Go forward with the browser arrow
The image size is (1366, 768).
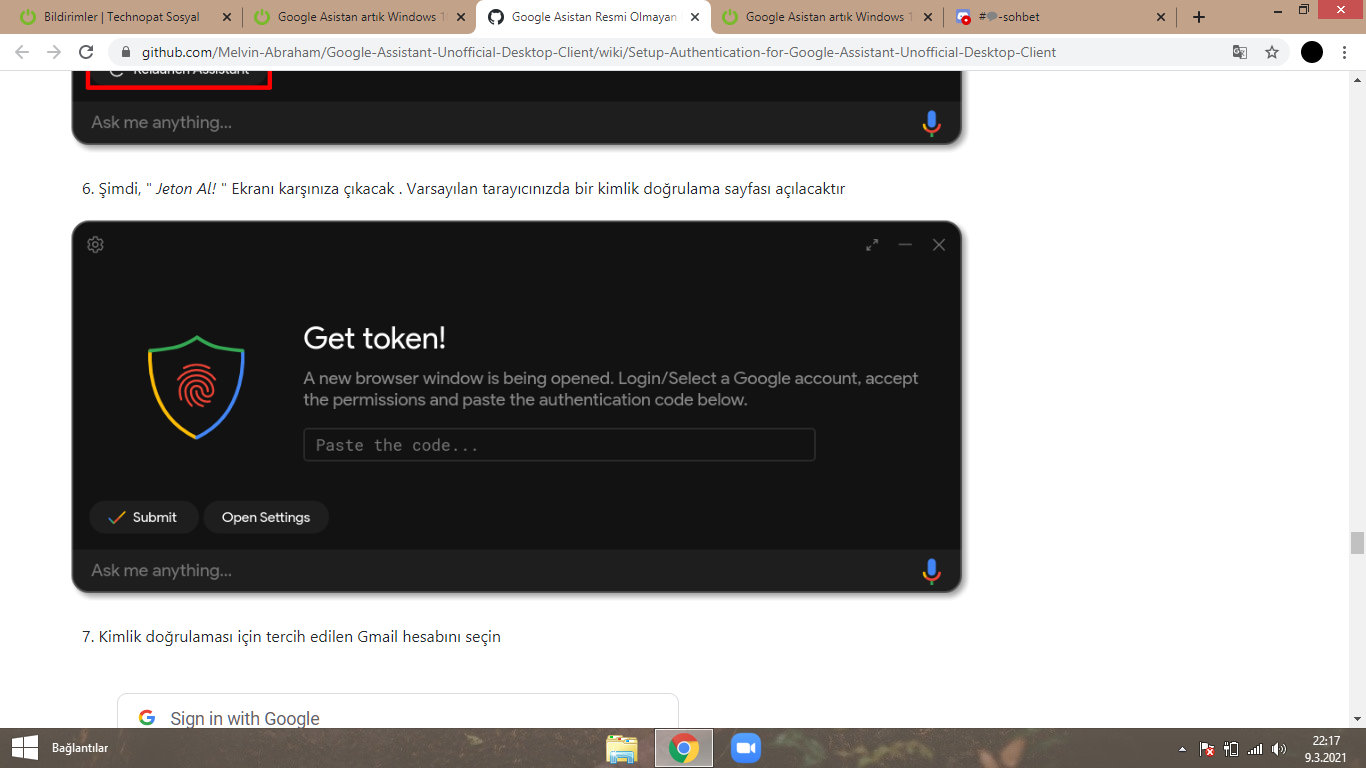(x=54, y=52)
